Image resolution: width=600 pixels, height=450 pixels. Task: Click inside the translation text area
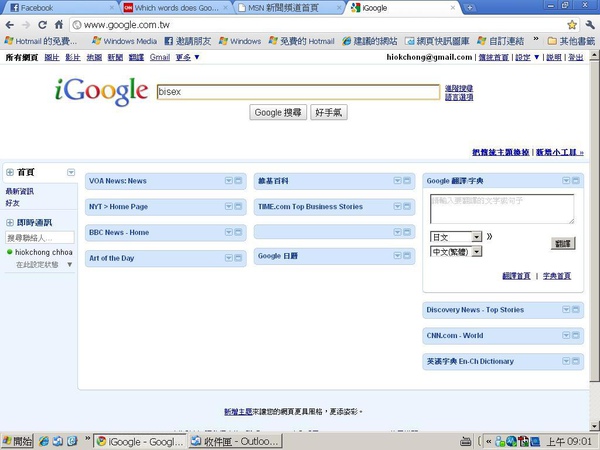pos(502,209)
